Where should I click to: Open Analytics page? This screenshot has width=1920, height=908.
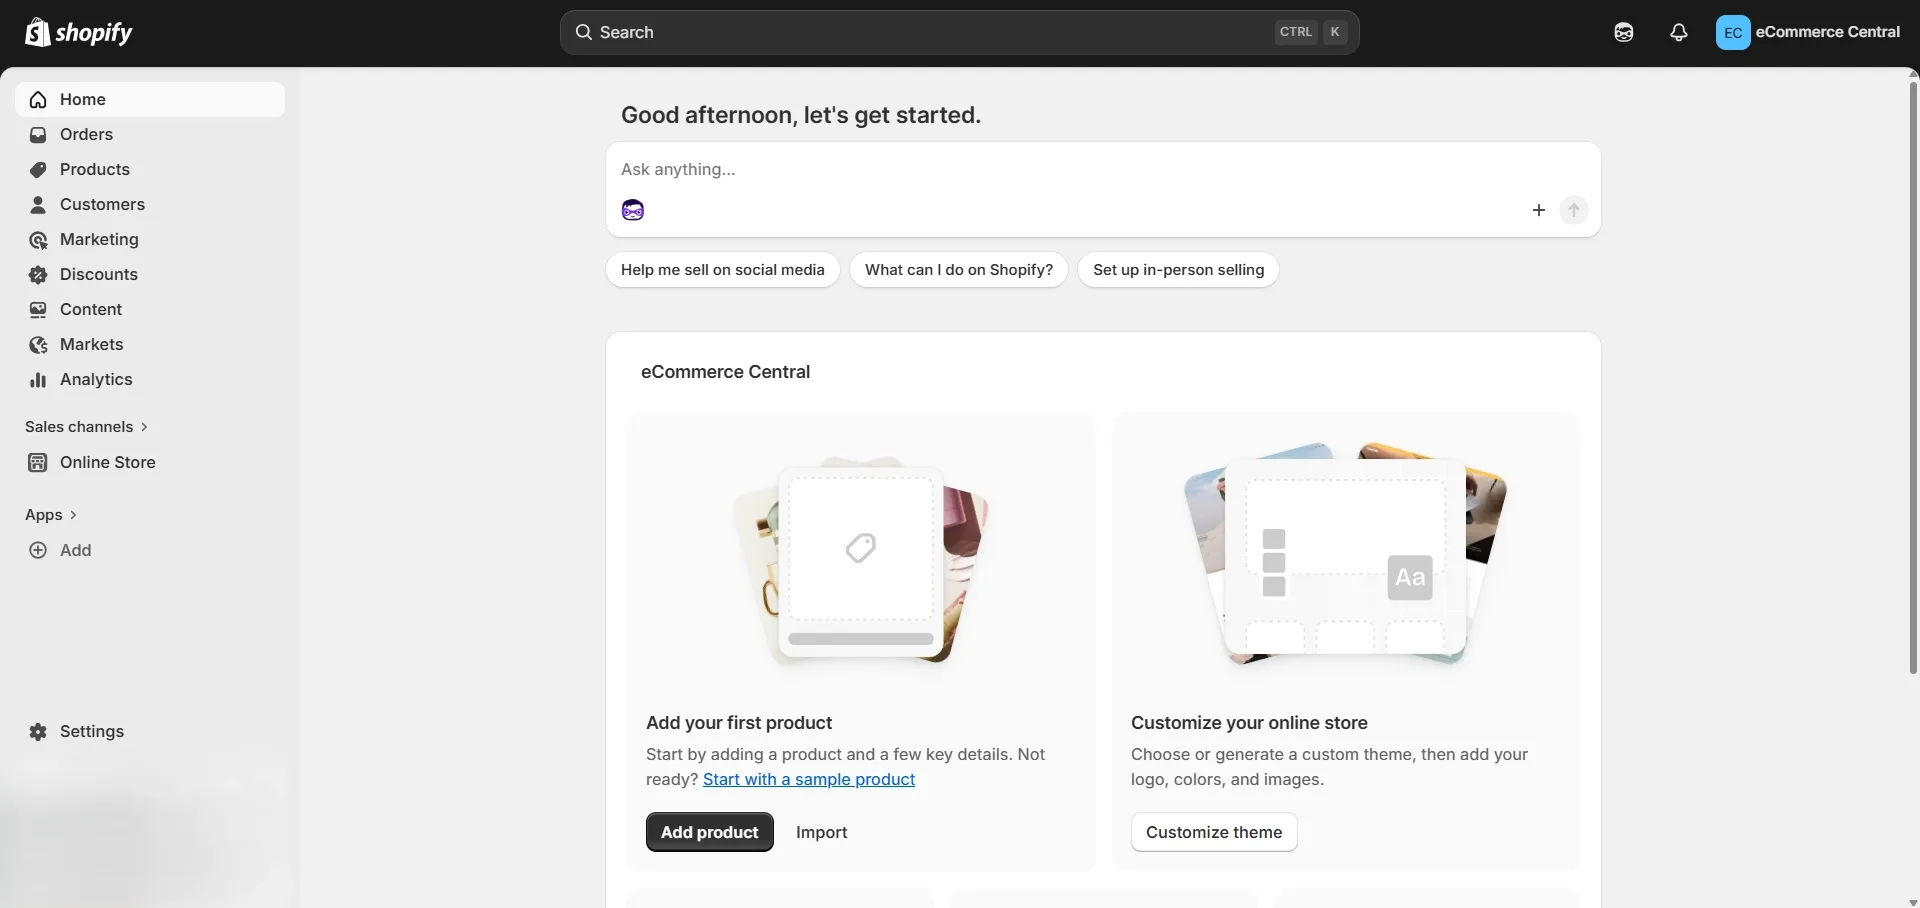coord(150,380)
